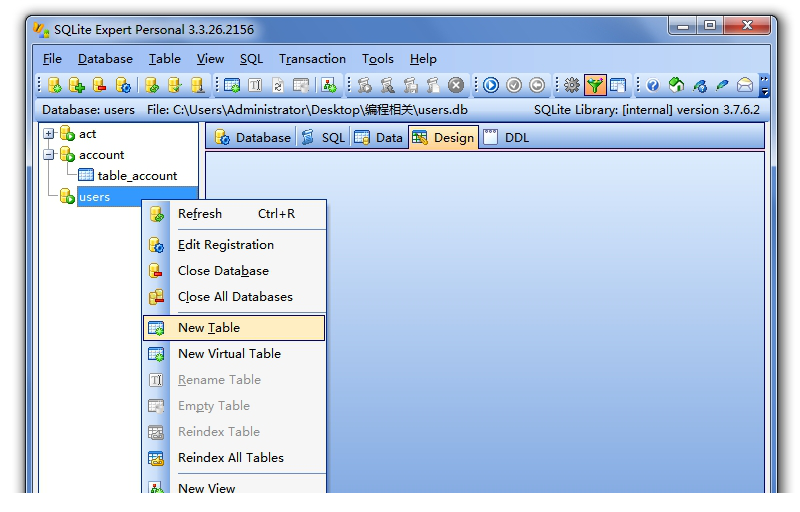Image resolution: width=800 pixels, height=512 pixels.
Task: Choose Edit Registration from the context menu
Action: [234, 245]
